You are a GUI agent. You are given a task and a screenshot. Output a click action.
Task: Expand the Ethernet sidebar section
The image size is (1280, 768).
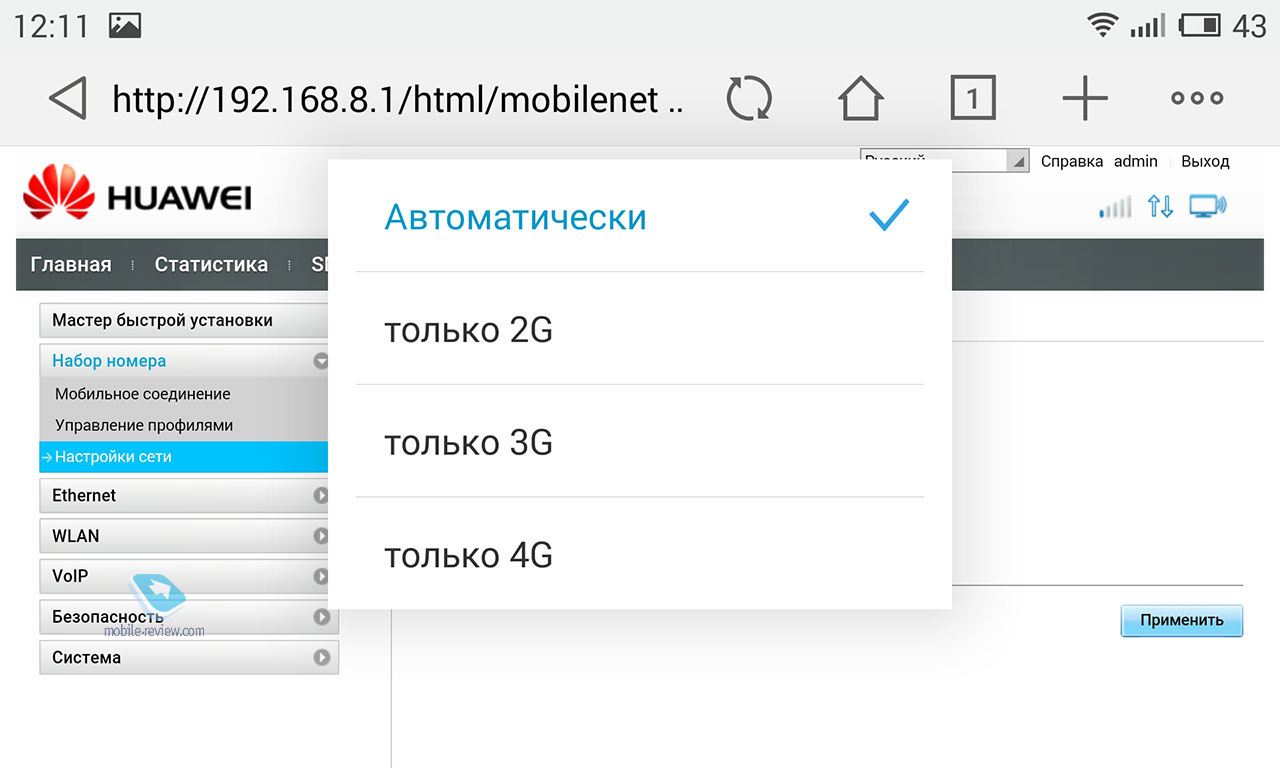(x=189, y=495)
